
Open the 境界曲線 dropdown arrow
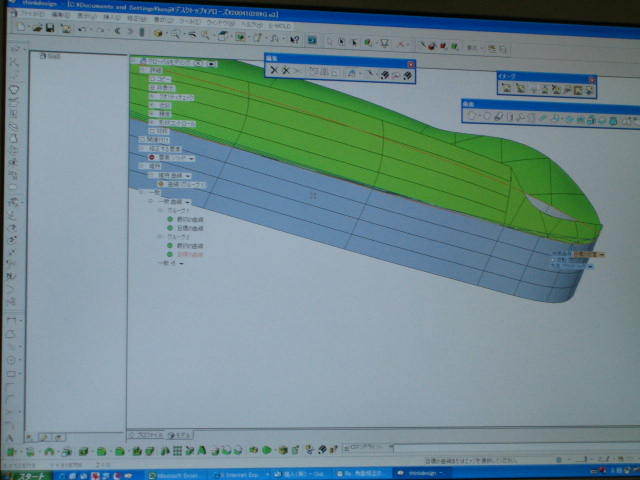pos(187,176)
